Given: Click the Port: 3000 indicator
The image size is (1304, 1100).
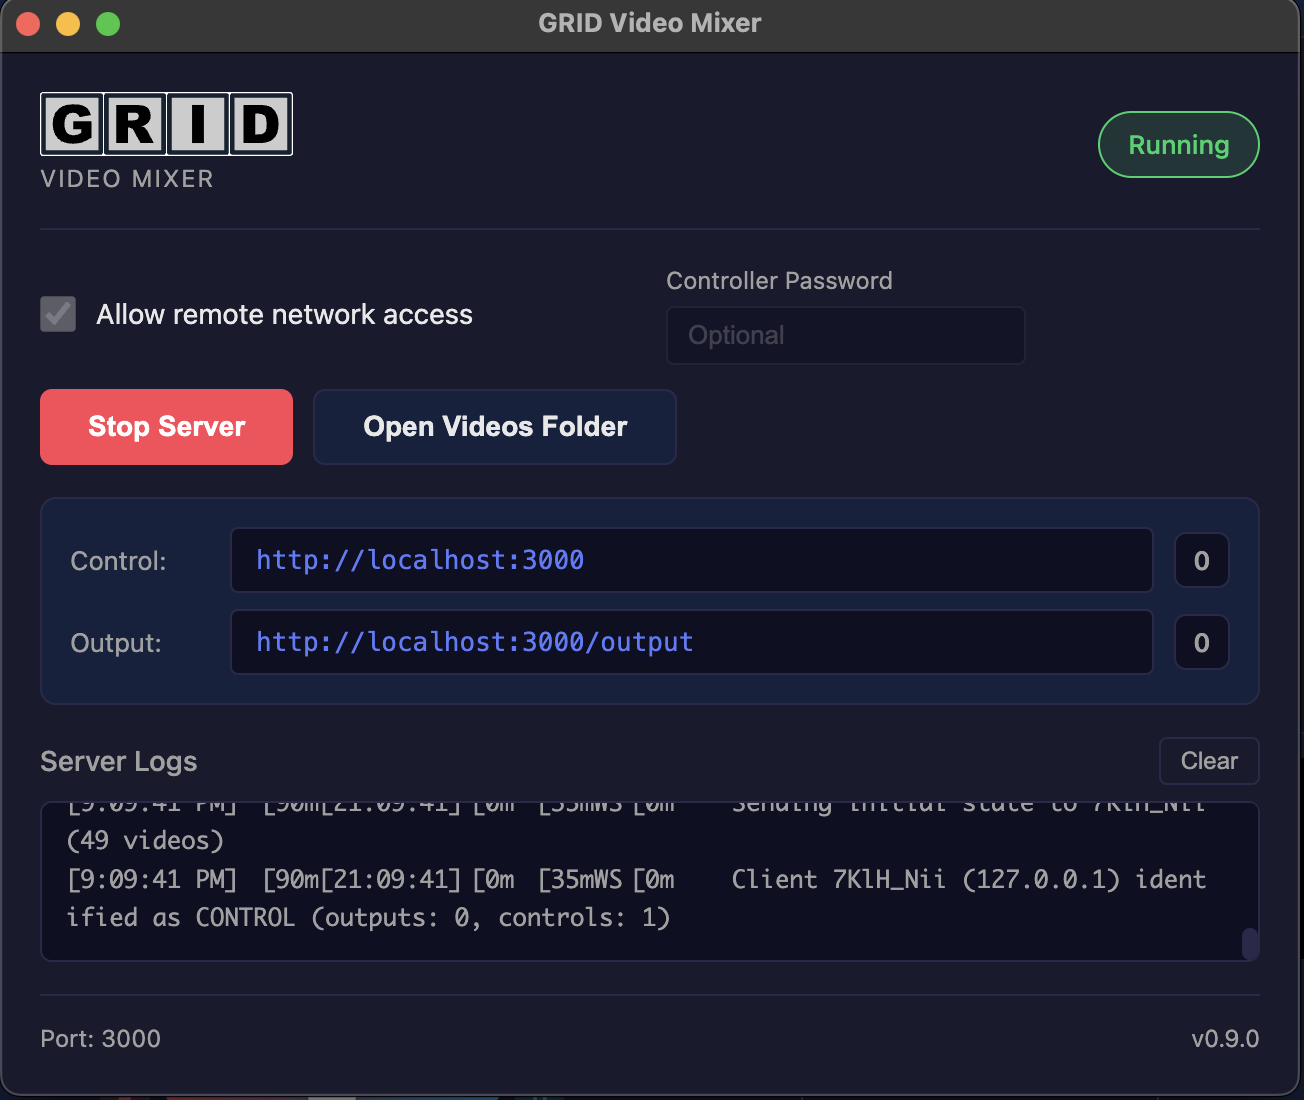Looking at the screenshot, I should point(100,1038).
